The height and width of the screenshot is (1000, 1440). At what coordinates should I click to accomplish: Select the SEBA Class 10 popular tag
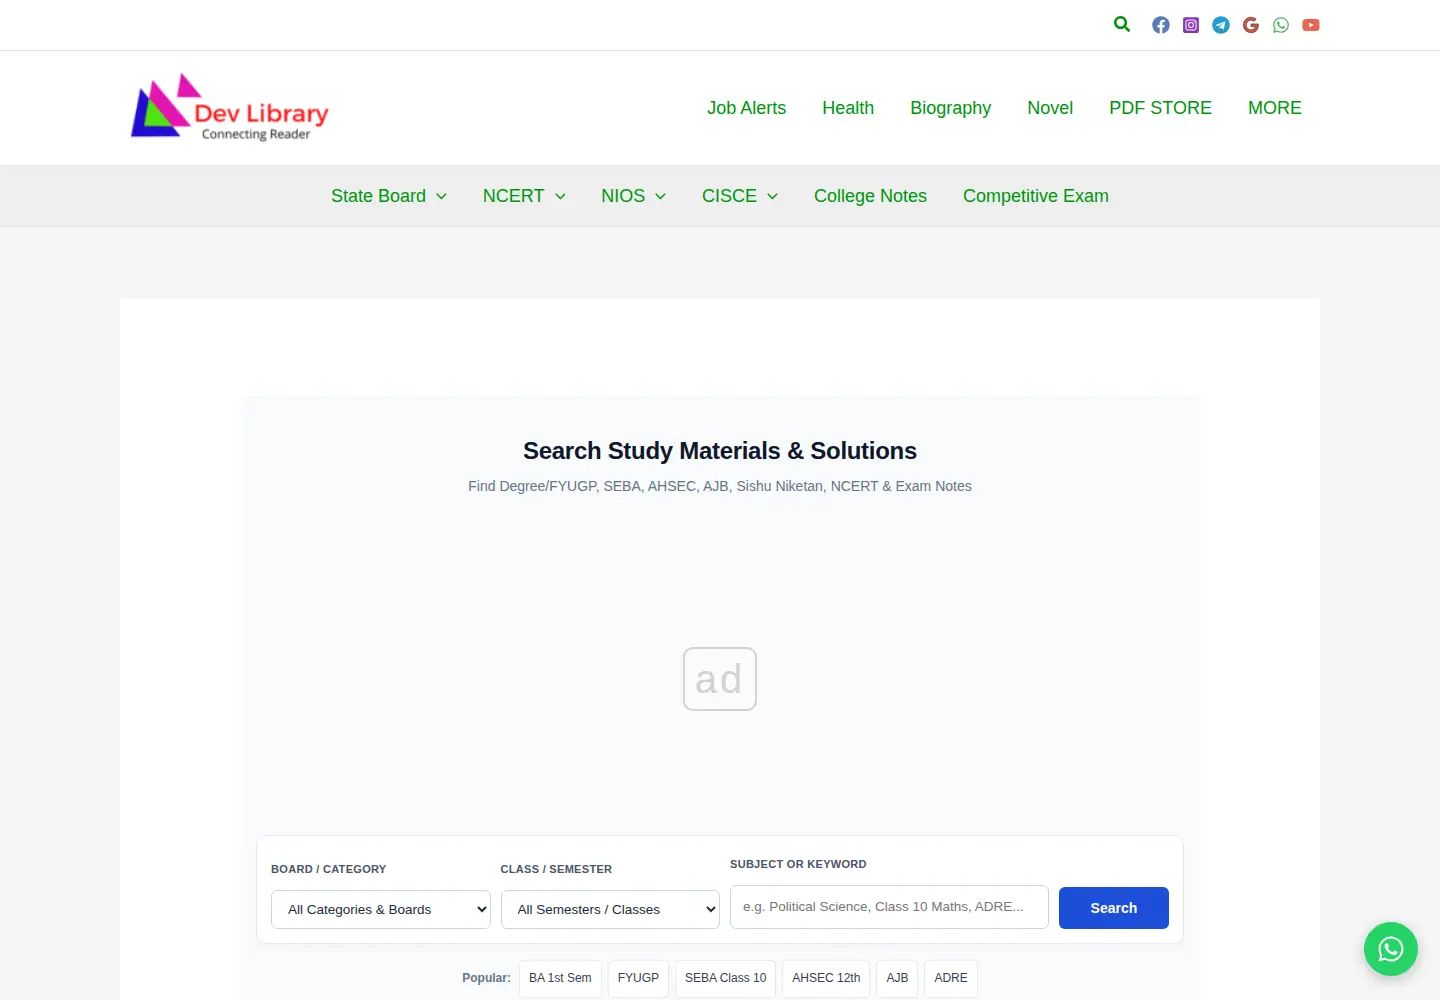[x=726, y=978]
